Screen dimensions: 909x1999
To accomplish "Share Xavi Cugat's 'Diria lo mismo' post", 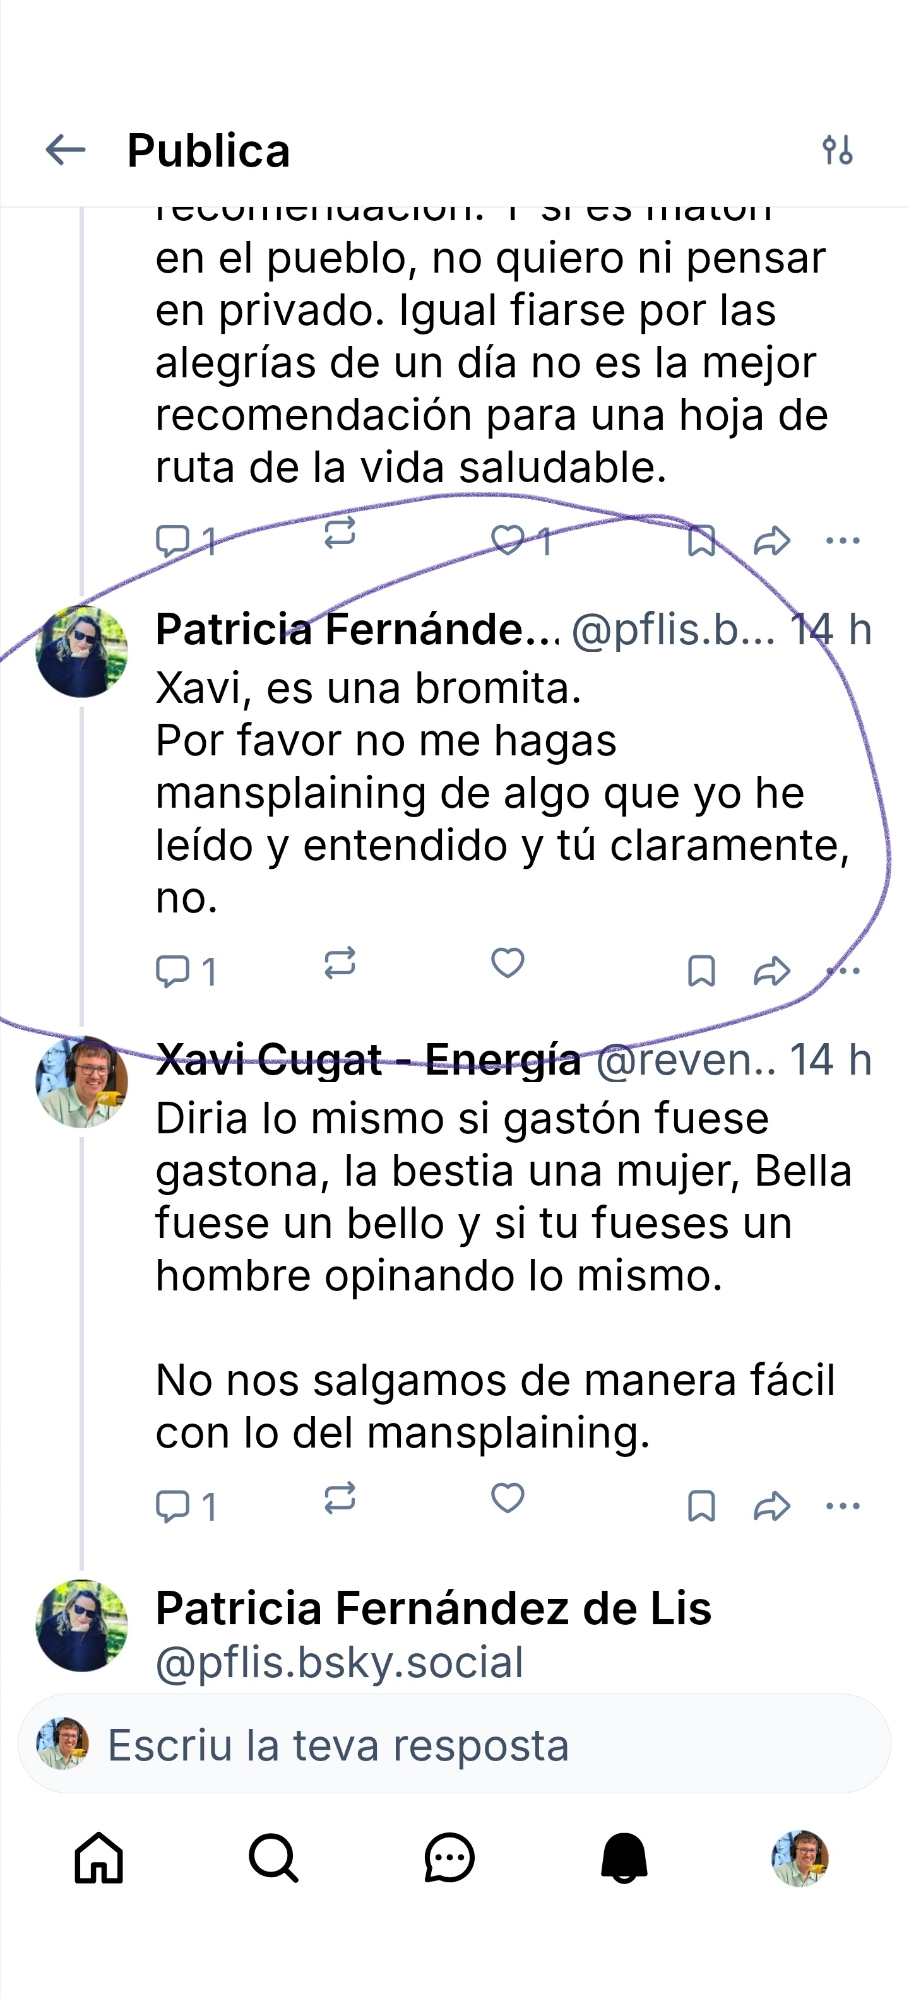I will coord(771,1505).
